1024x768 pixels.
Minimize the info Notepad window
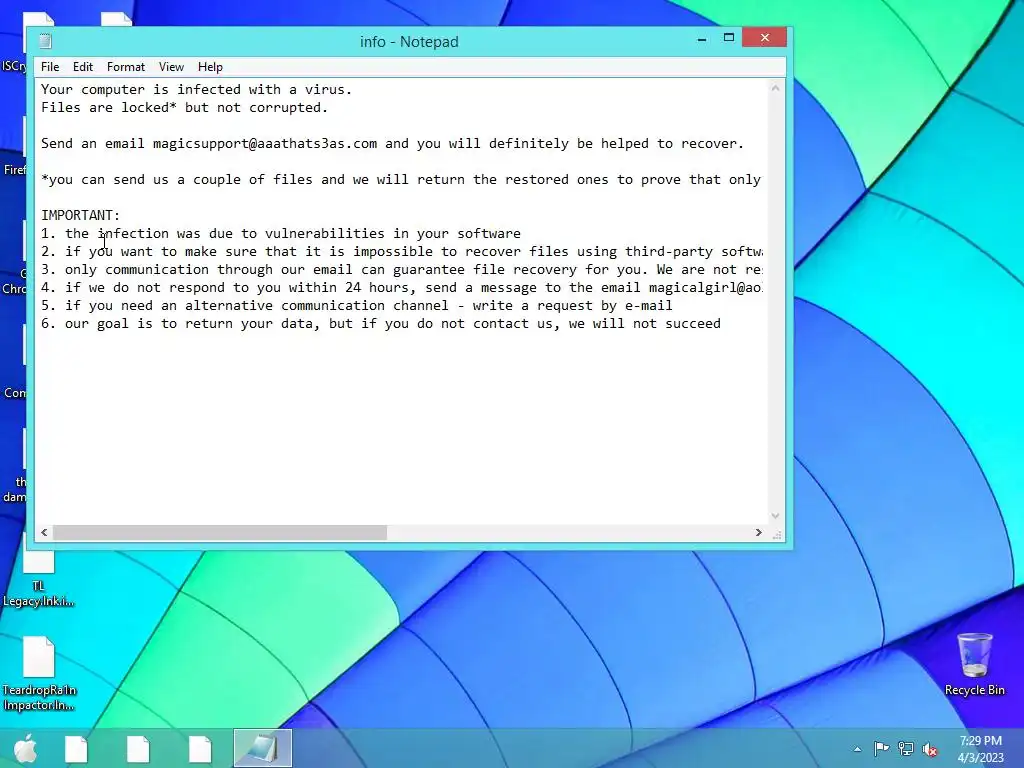702,39
